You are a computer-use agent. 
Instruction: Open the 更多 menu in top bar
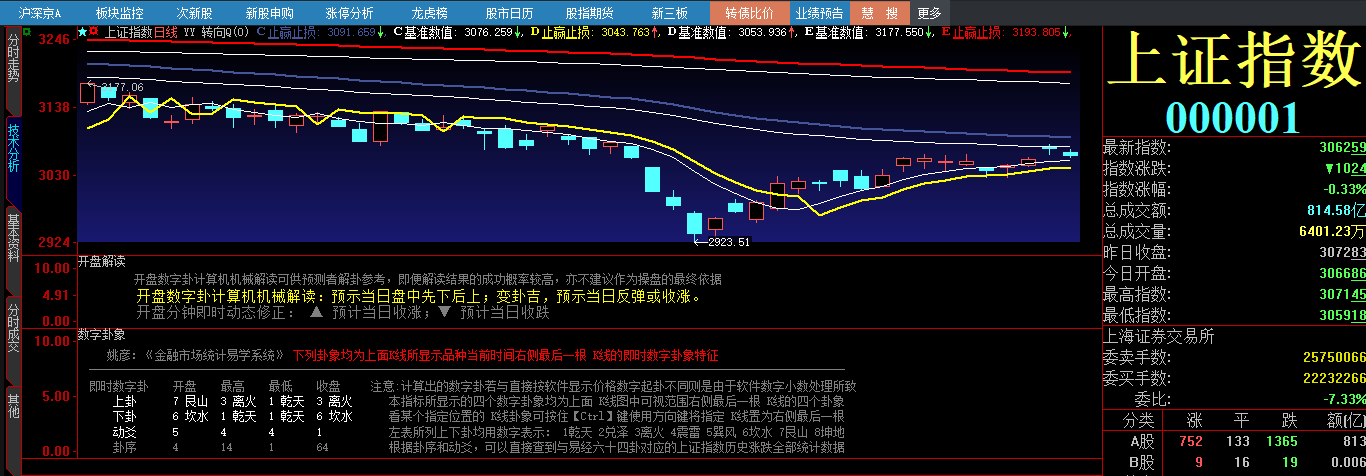tap(929, 13)
